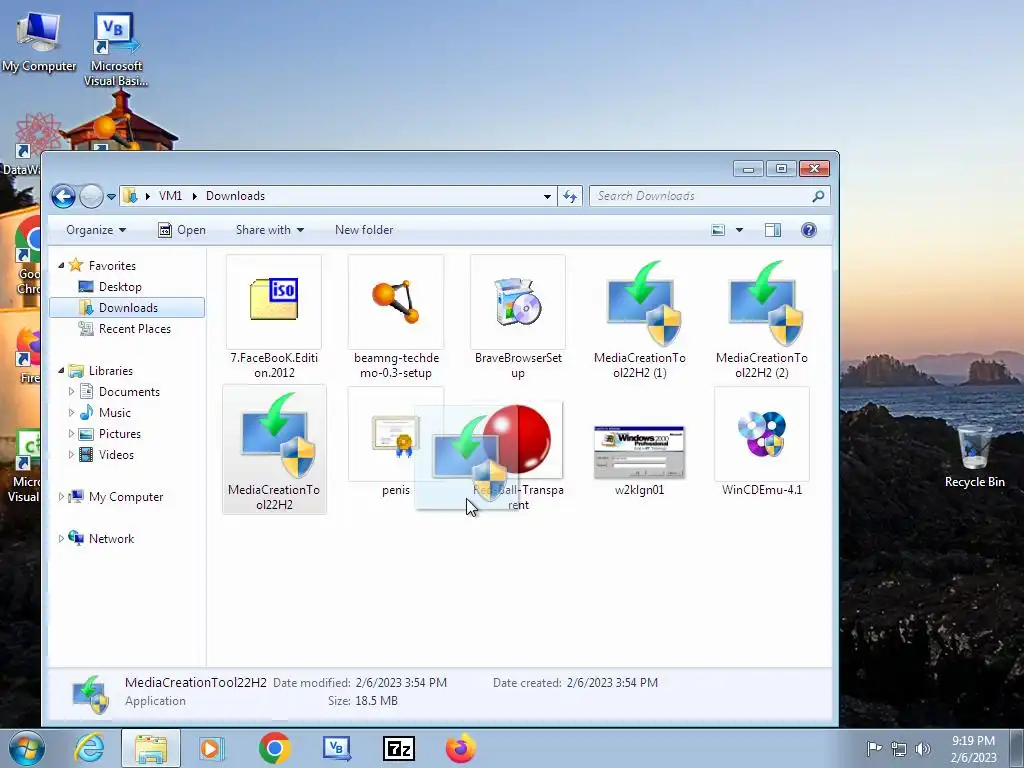Select the beamng-techdemo-0.3-setup file
1024x768 pixels.
coord(396,318)
